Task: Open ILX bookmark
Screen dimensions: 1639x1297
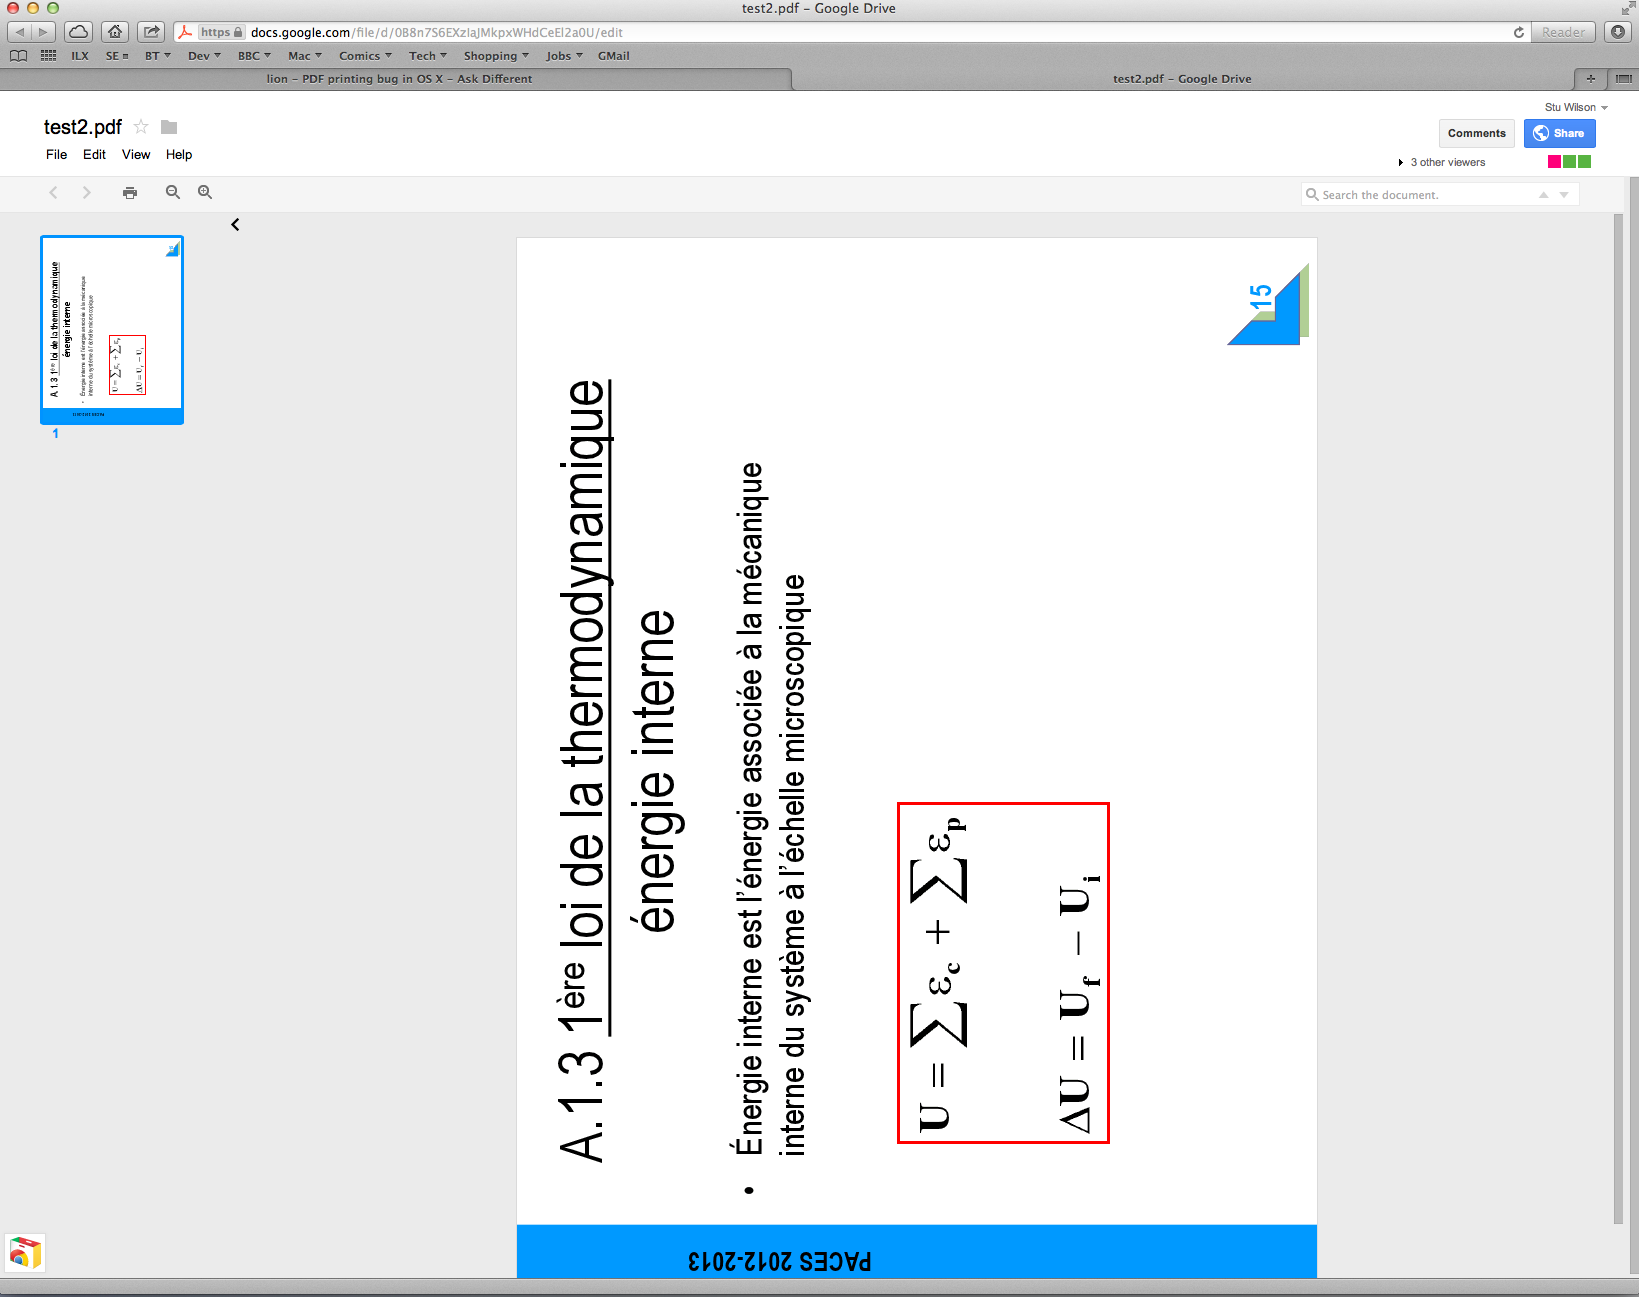Action: (80, 56)
